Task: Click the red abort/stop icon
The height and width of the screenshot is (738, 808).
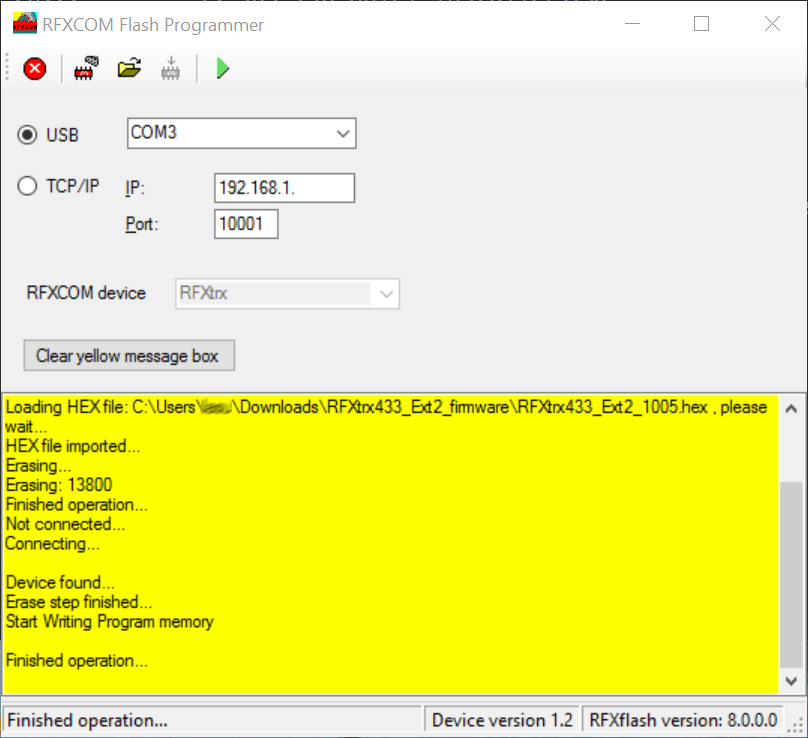Action: coord(35,69)
